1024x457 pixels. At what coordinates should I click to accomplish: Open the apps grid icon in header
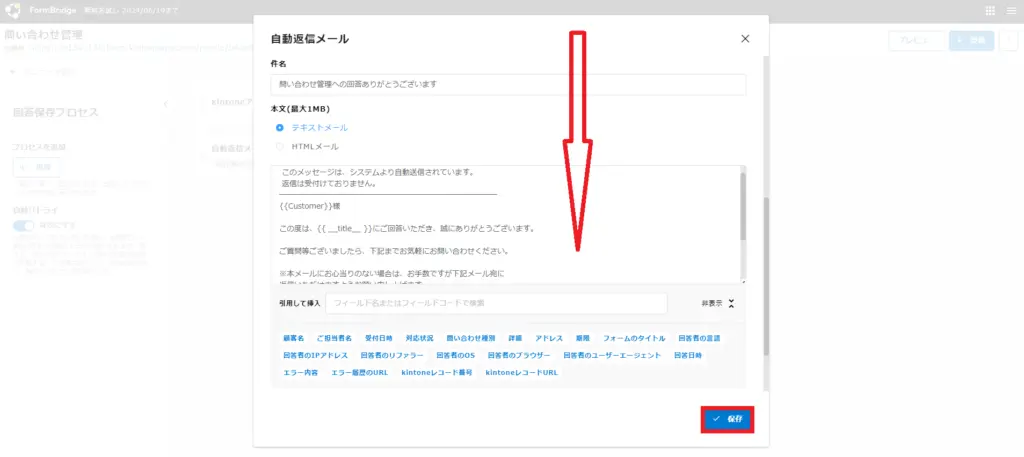point(990,11)
